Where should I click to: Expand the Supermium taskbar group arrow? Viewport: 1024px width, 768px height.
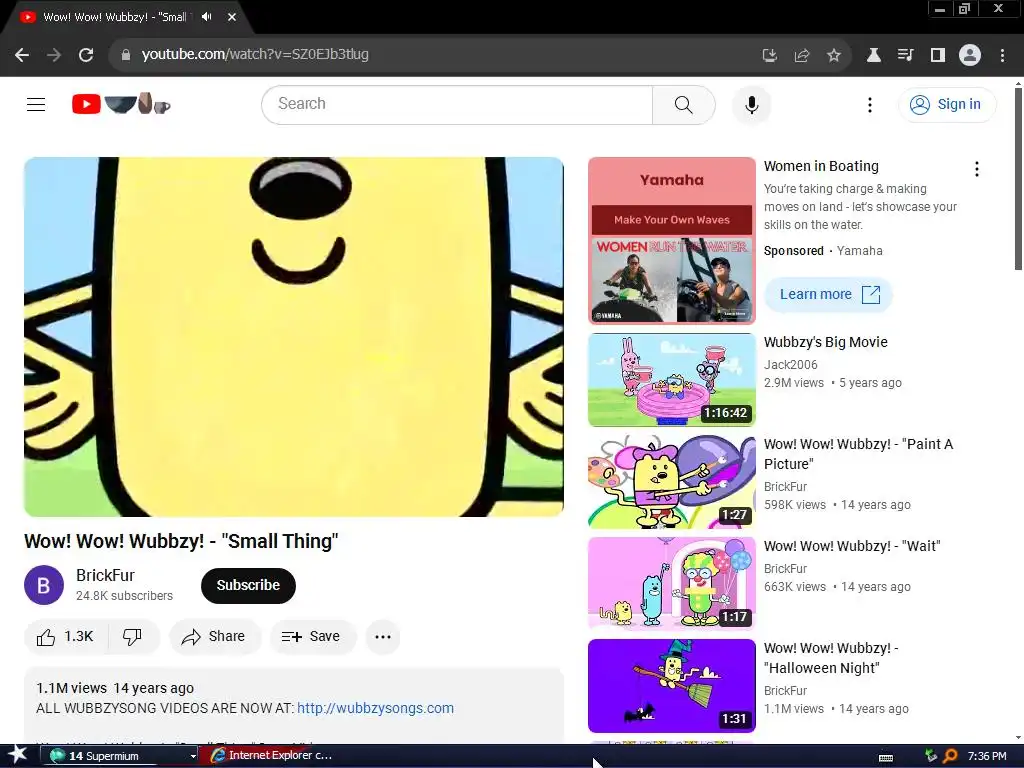coord(193,756)
